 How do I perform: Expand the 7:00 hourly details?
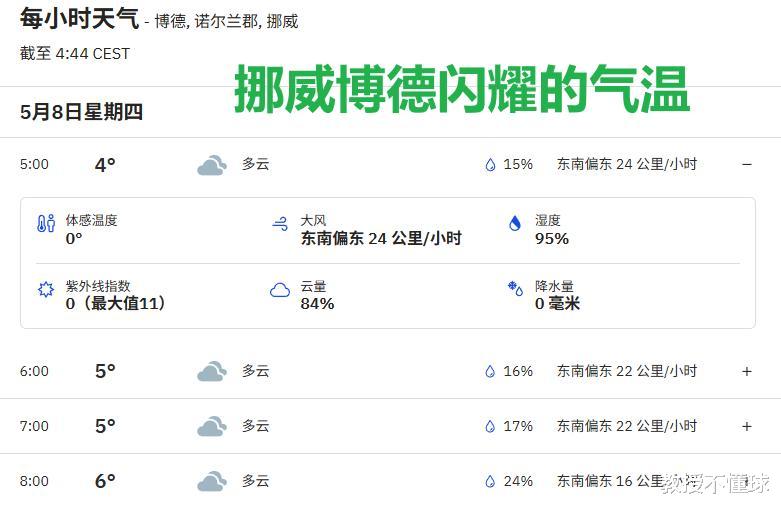[747, 426]
